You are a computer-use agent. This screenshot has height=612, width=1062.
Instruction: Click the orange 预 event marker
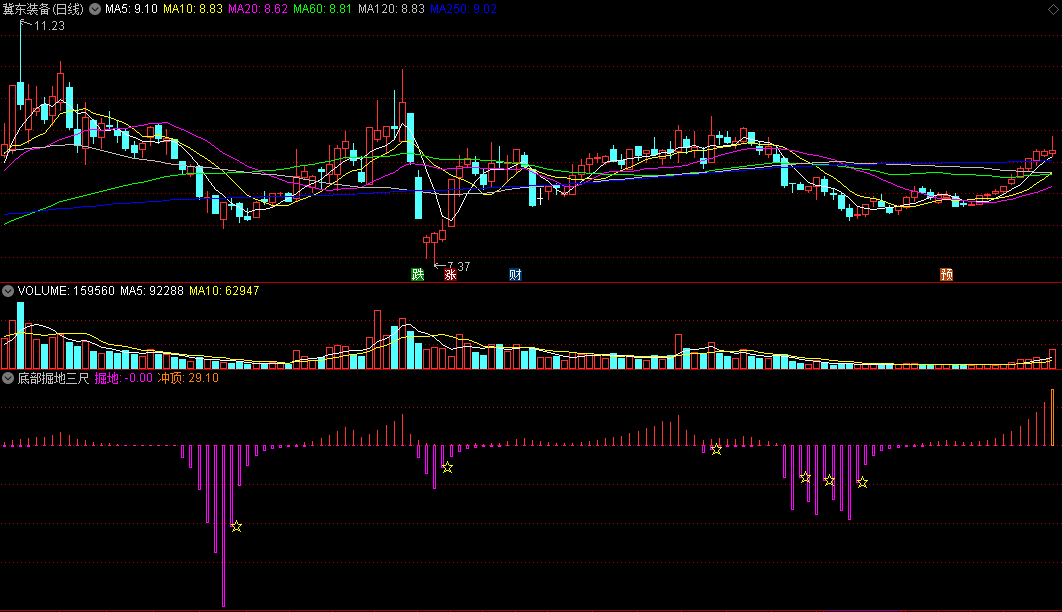946,274
